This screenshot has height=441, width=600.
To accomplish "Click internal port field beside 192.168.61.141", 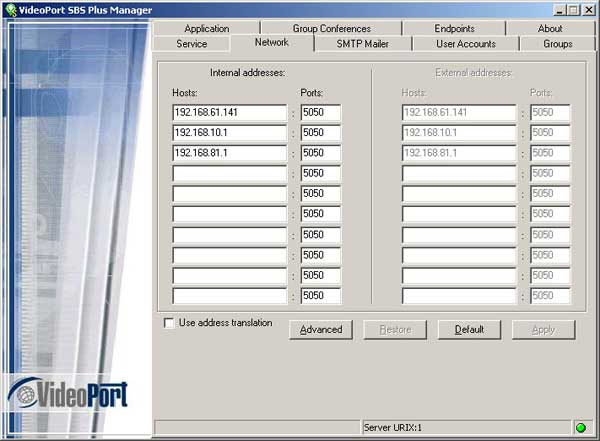I will click(x=321, y=113).
